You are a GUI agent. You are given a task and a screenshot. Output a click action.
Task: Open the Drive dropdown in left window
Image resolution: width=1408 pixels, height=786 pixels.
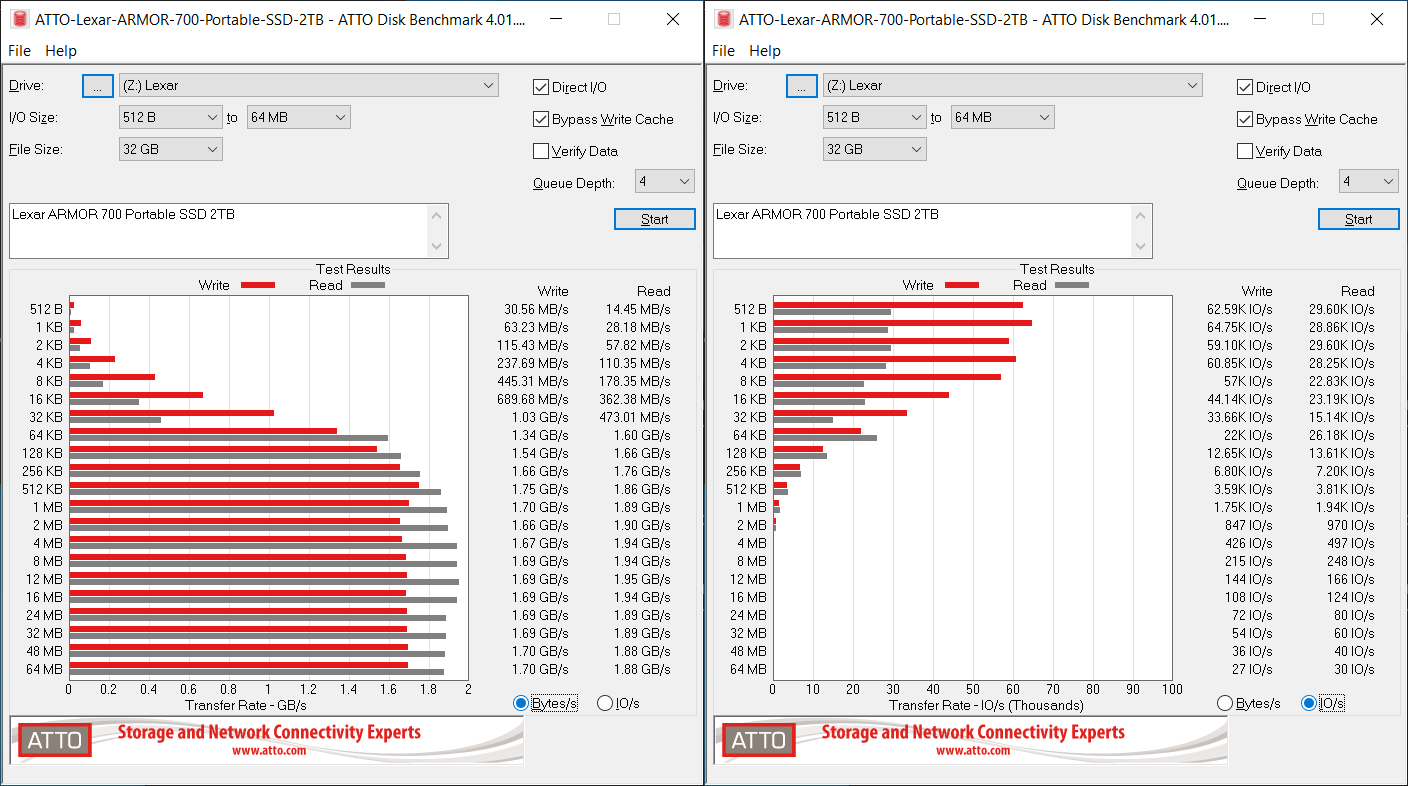[308, 86]
